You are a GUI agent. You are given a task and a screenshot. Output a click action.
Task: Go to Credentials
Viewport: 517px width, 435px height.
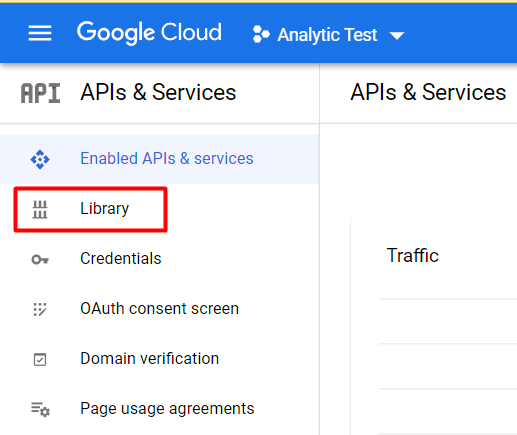click(x=121, y=259)
